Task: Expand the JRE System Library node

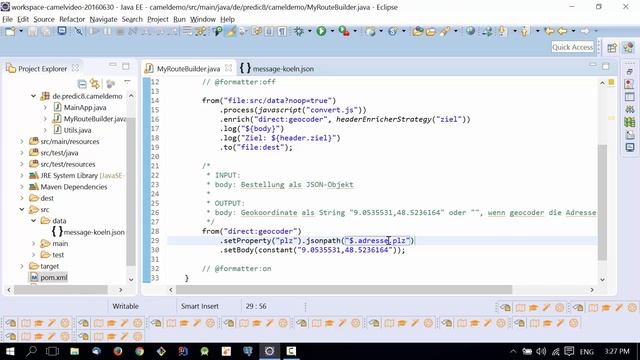Action: click(22, 176)
